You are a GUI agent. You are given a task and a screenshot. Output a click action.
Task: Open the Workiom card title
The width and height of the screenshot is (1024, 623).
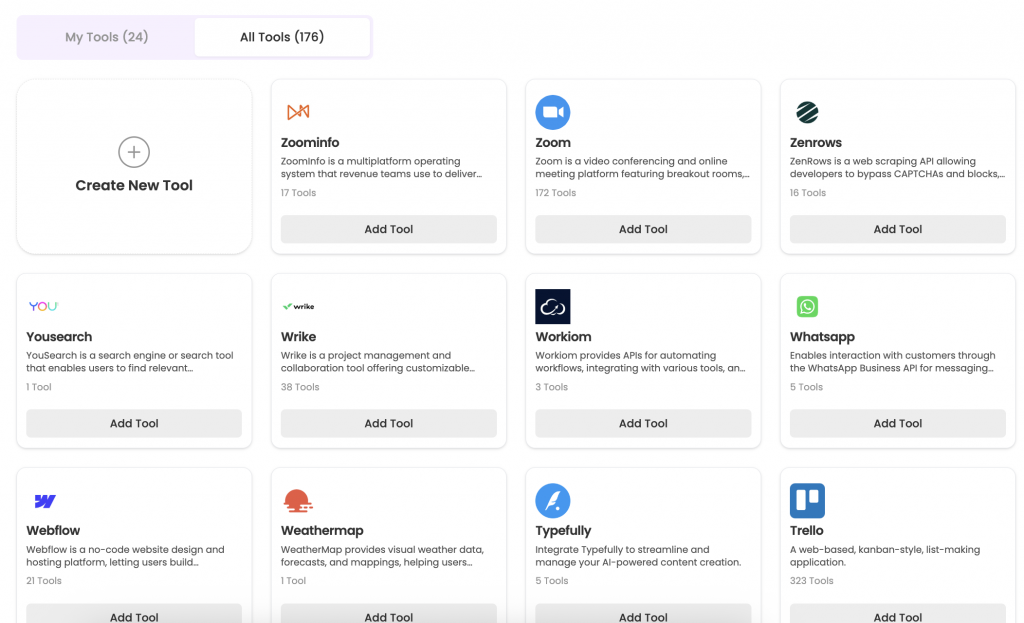[x=564, y=337]
